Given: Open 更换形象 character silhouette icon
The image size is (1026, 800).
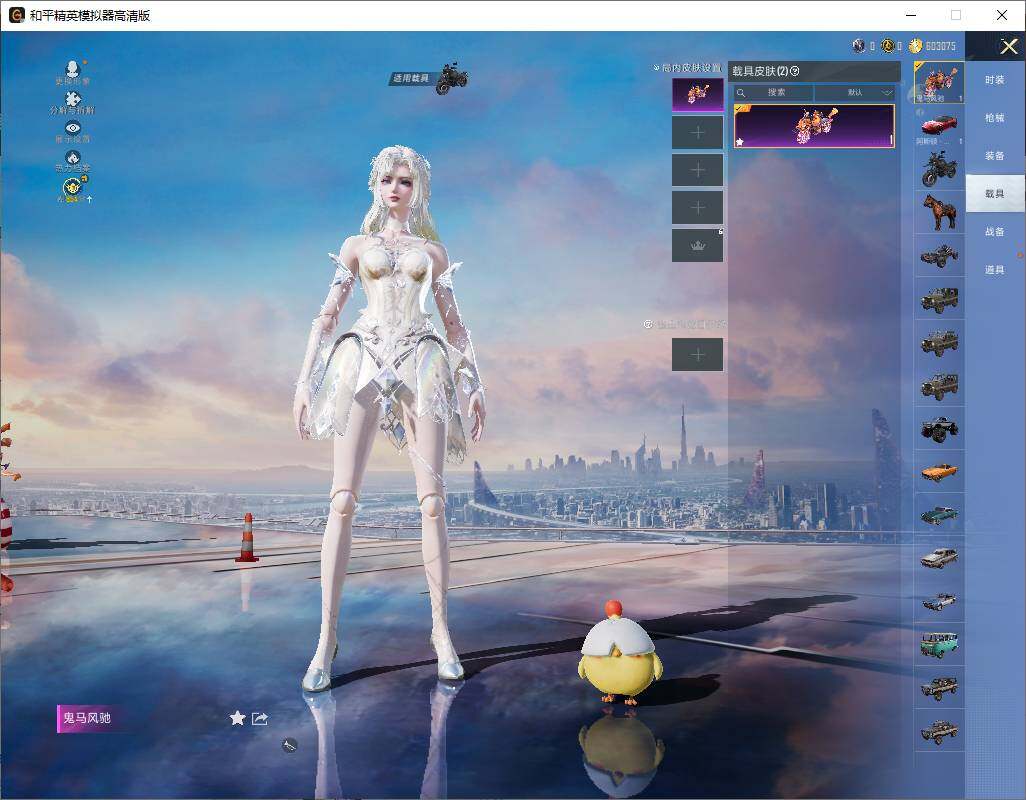Looking at the screenshot, I should [x=73, y=69].
